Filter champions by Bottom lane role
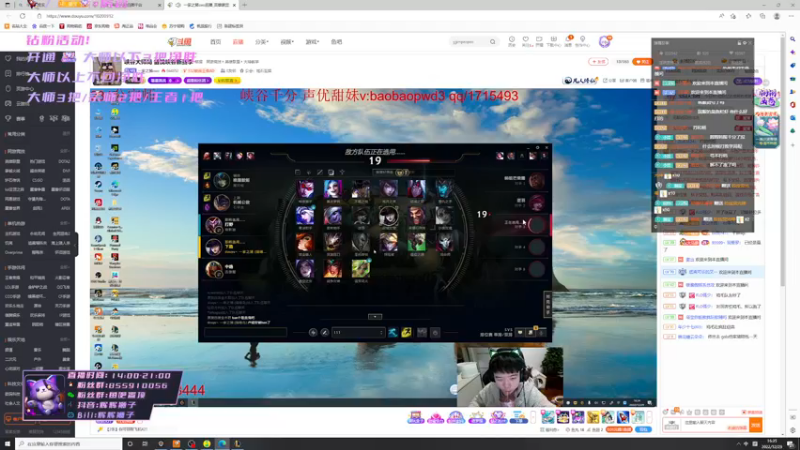800x450 pixels. point(331,172)
